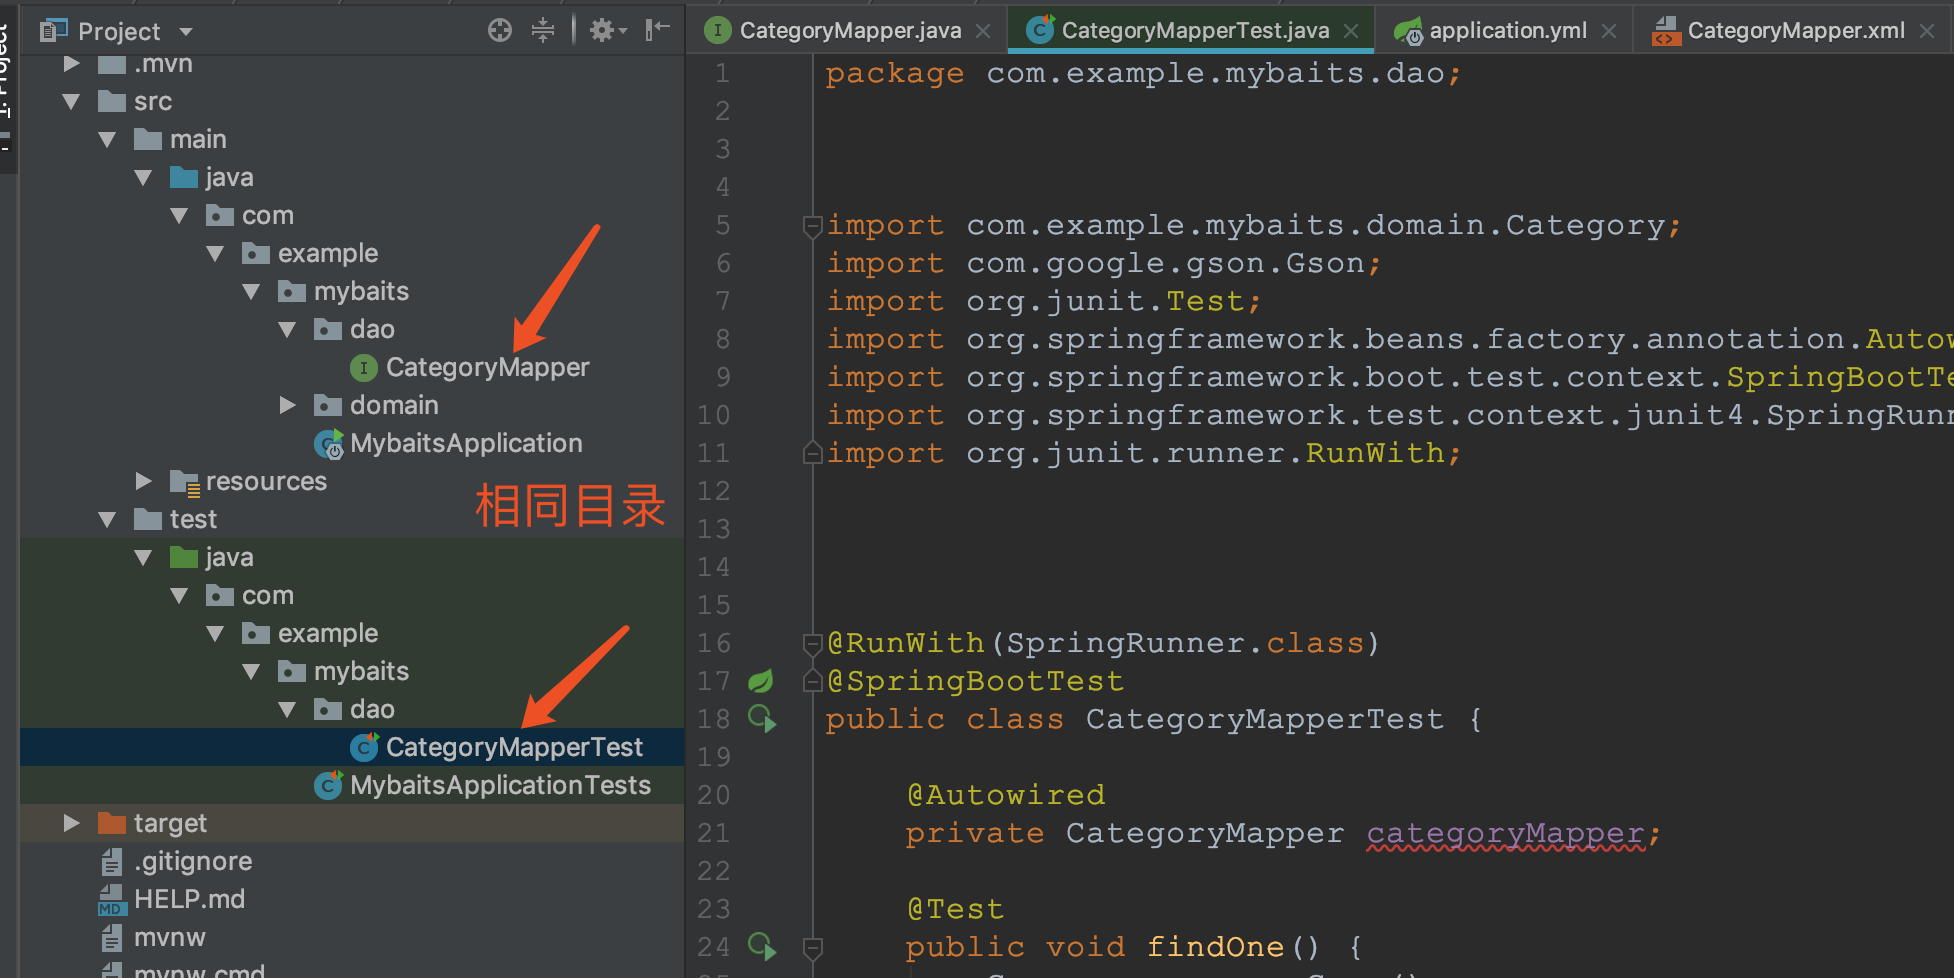Expand the .mvn folder
The image size is (1954, 978).
tap(71, 64)
